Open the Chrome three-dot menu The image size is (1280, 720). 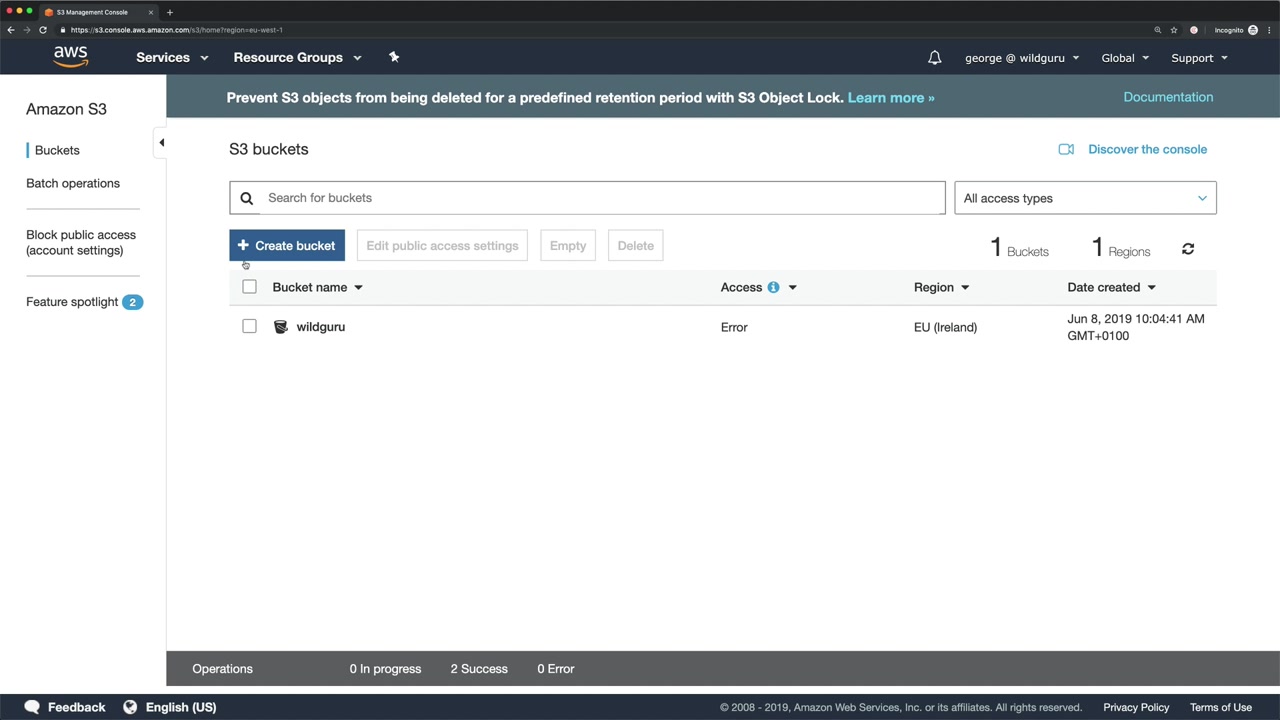click(1269, 30)
